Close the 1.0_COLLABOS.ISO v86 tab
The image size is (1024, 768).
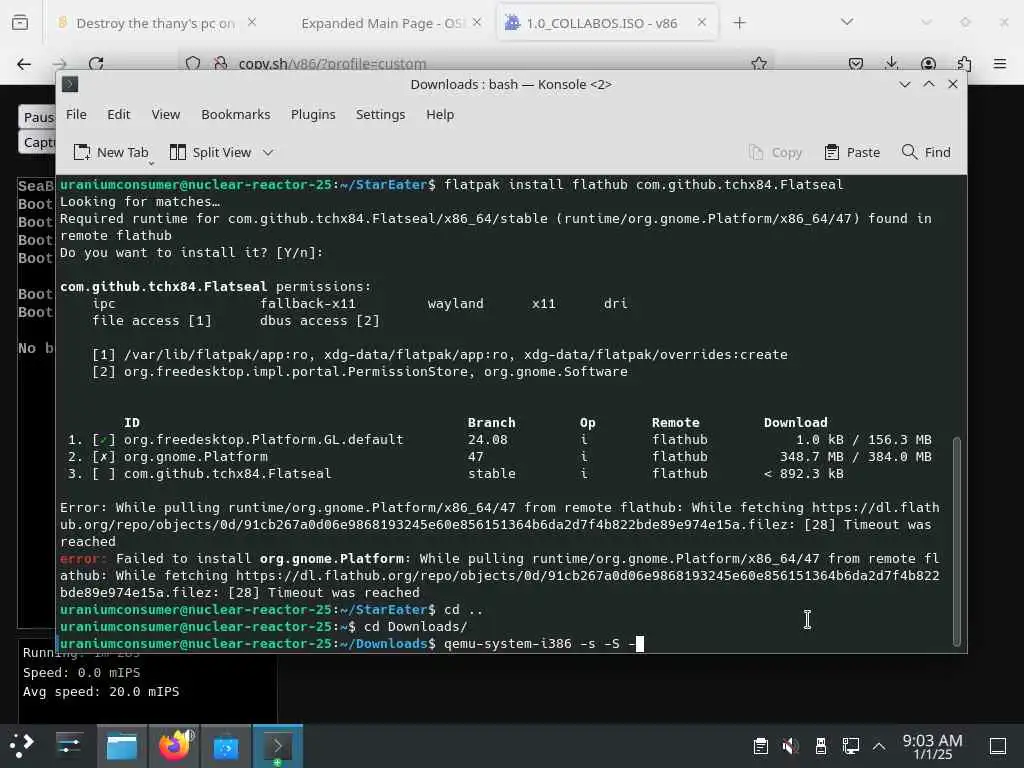tap(701, 22)
